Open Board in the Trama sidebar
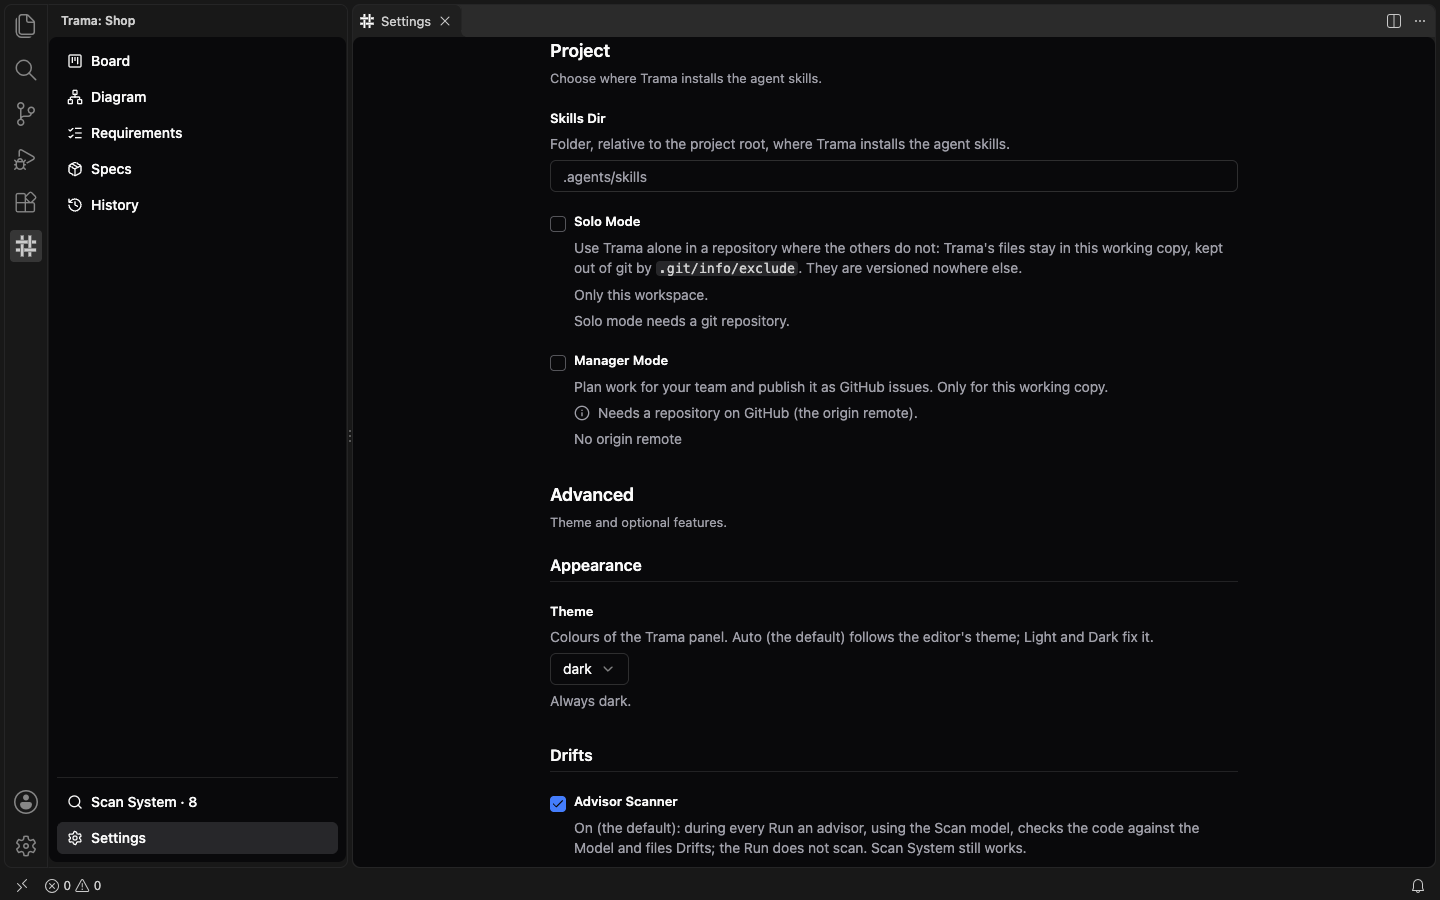The image size is (1440, 900). [x=197, y=61]
